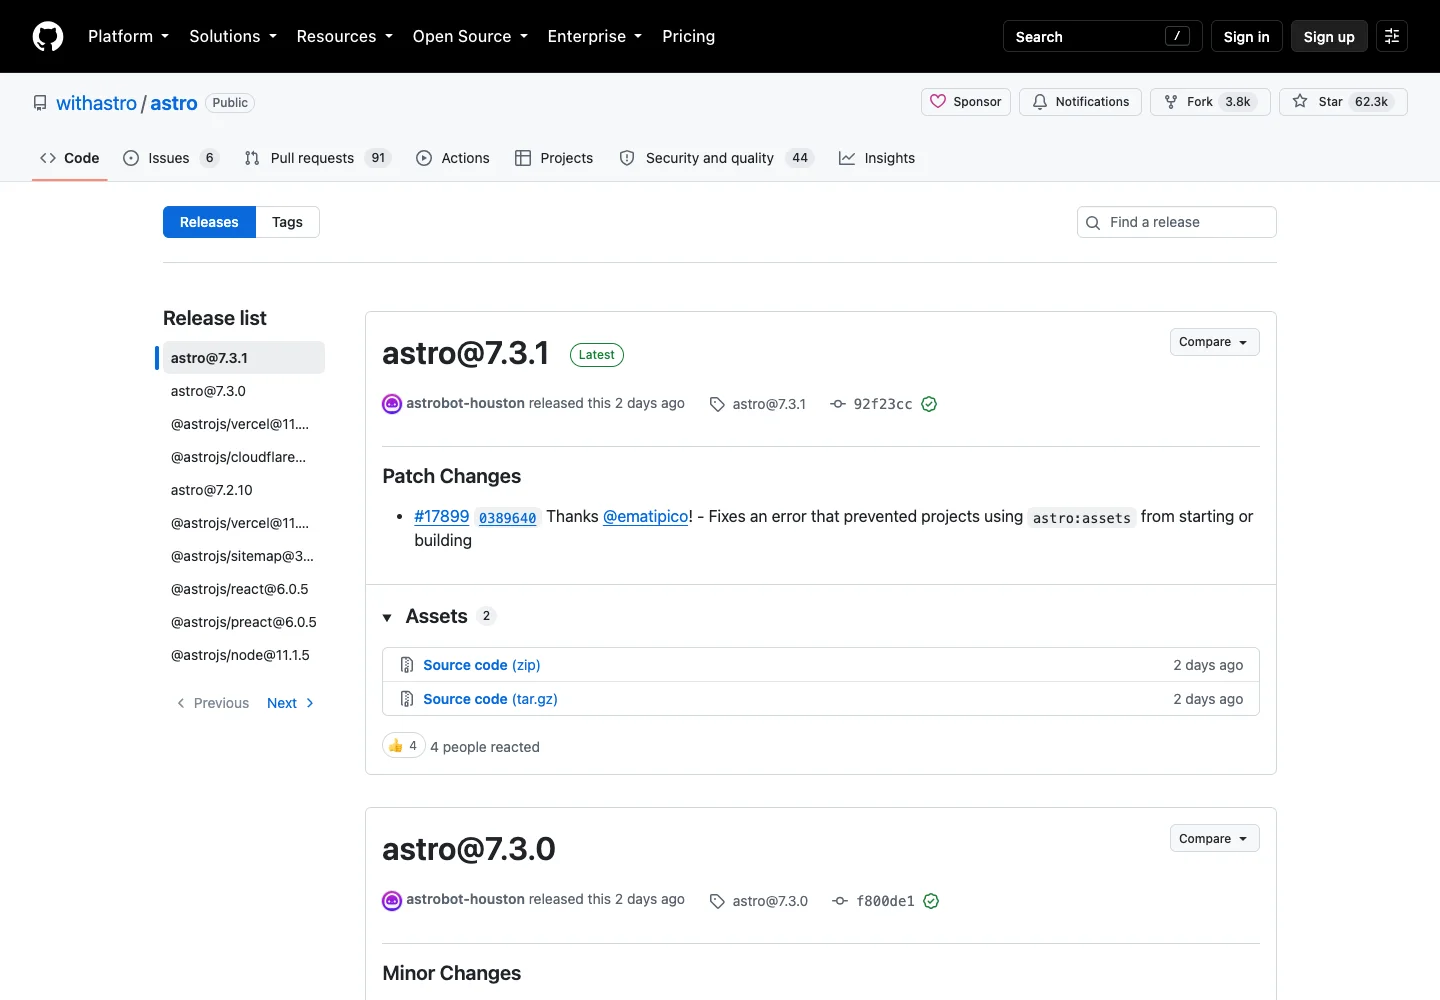Click the verified check icon beside f800de1
This screenshot has height=1000, width=1440.
(931, 901)
